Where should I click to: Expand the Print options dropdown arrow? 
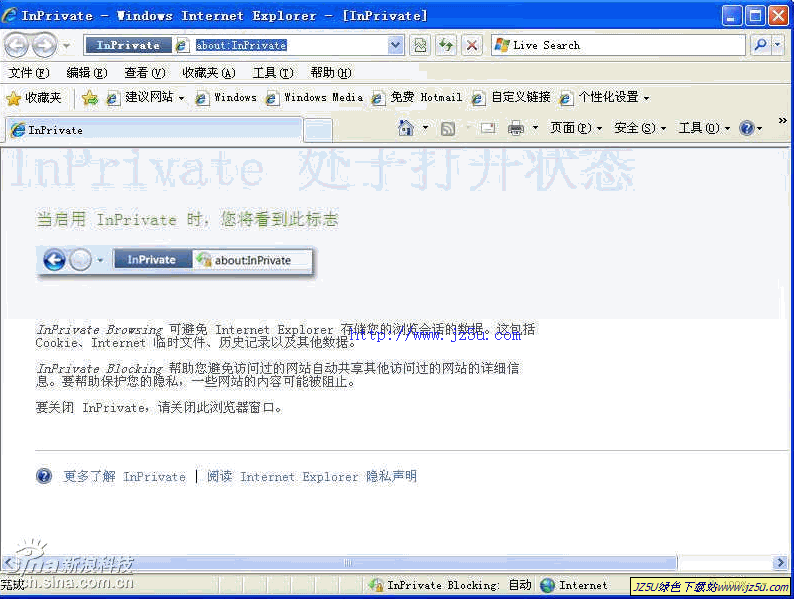click(535, 128)
